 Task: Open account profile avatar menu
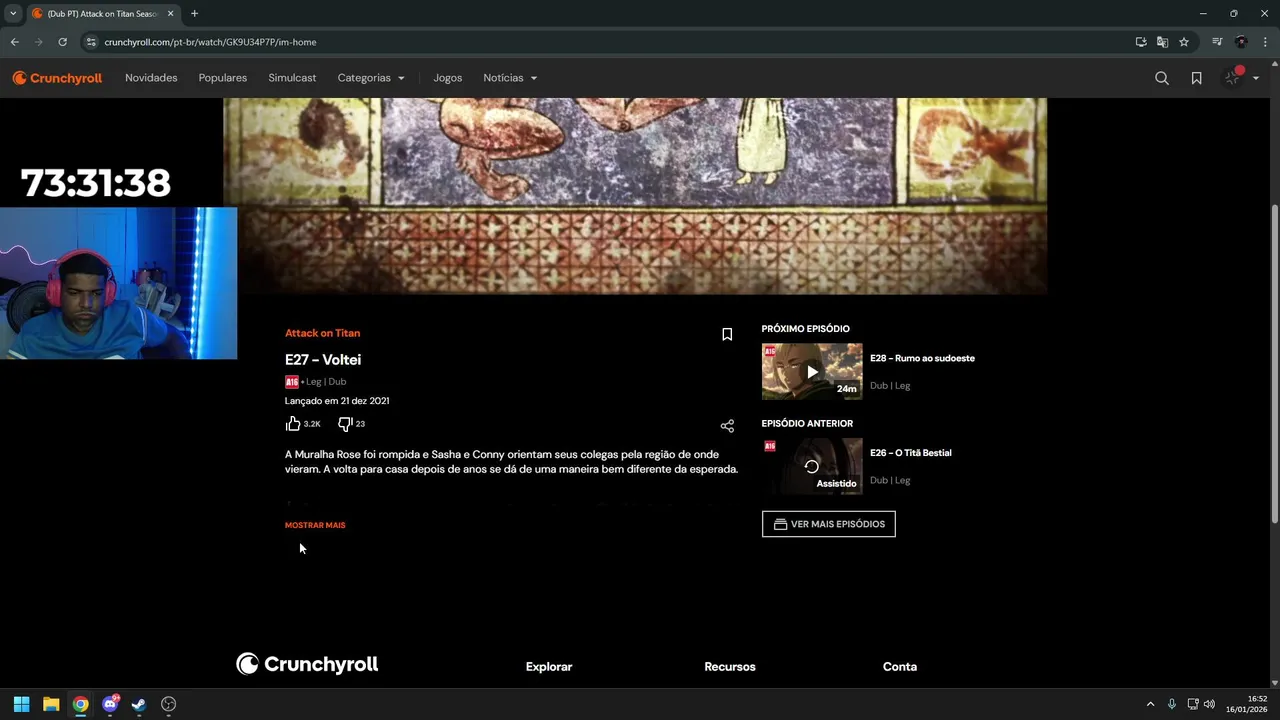(x=1234, y=78)
